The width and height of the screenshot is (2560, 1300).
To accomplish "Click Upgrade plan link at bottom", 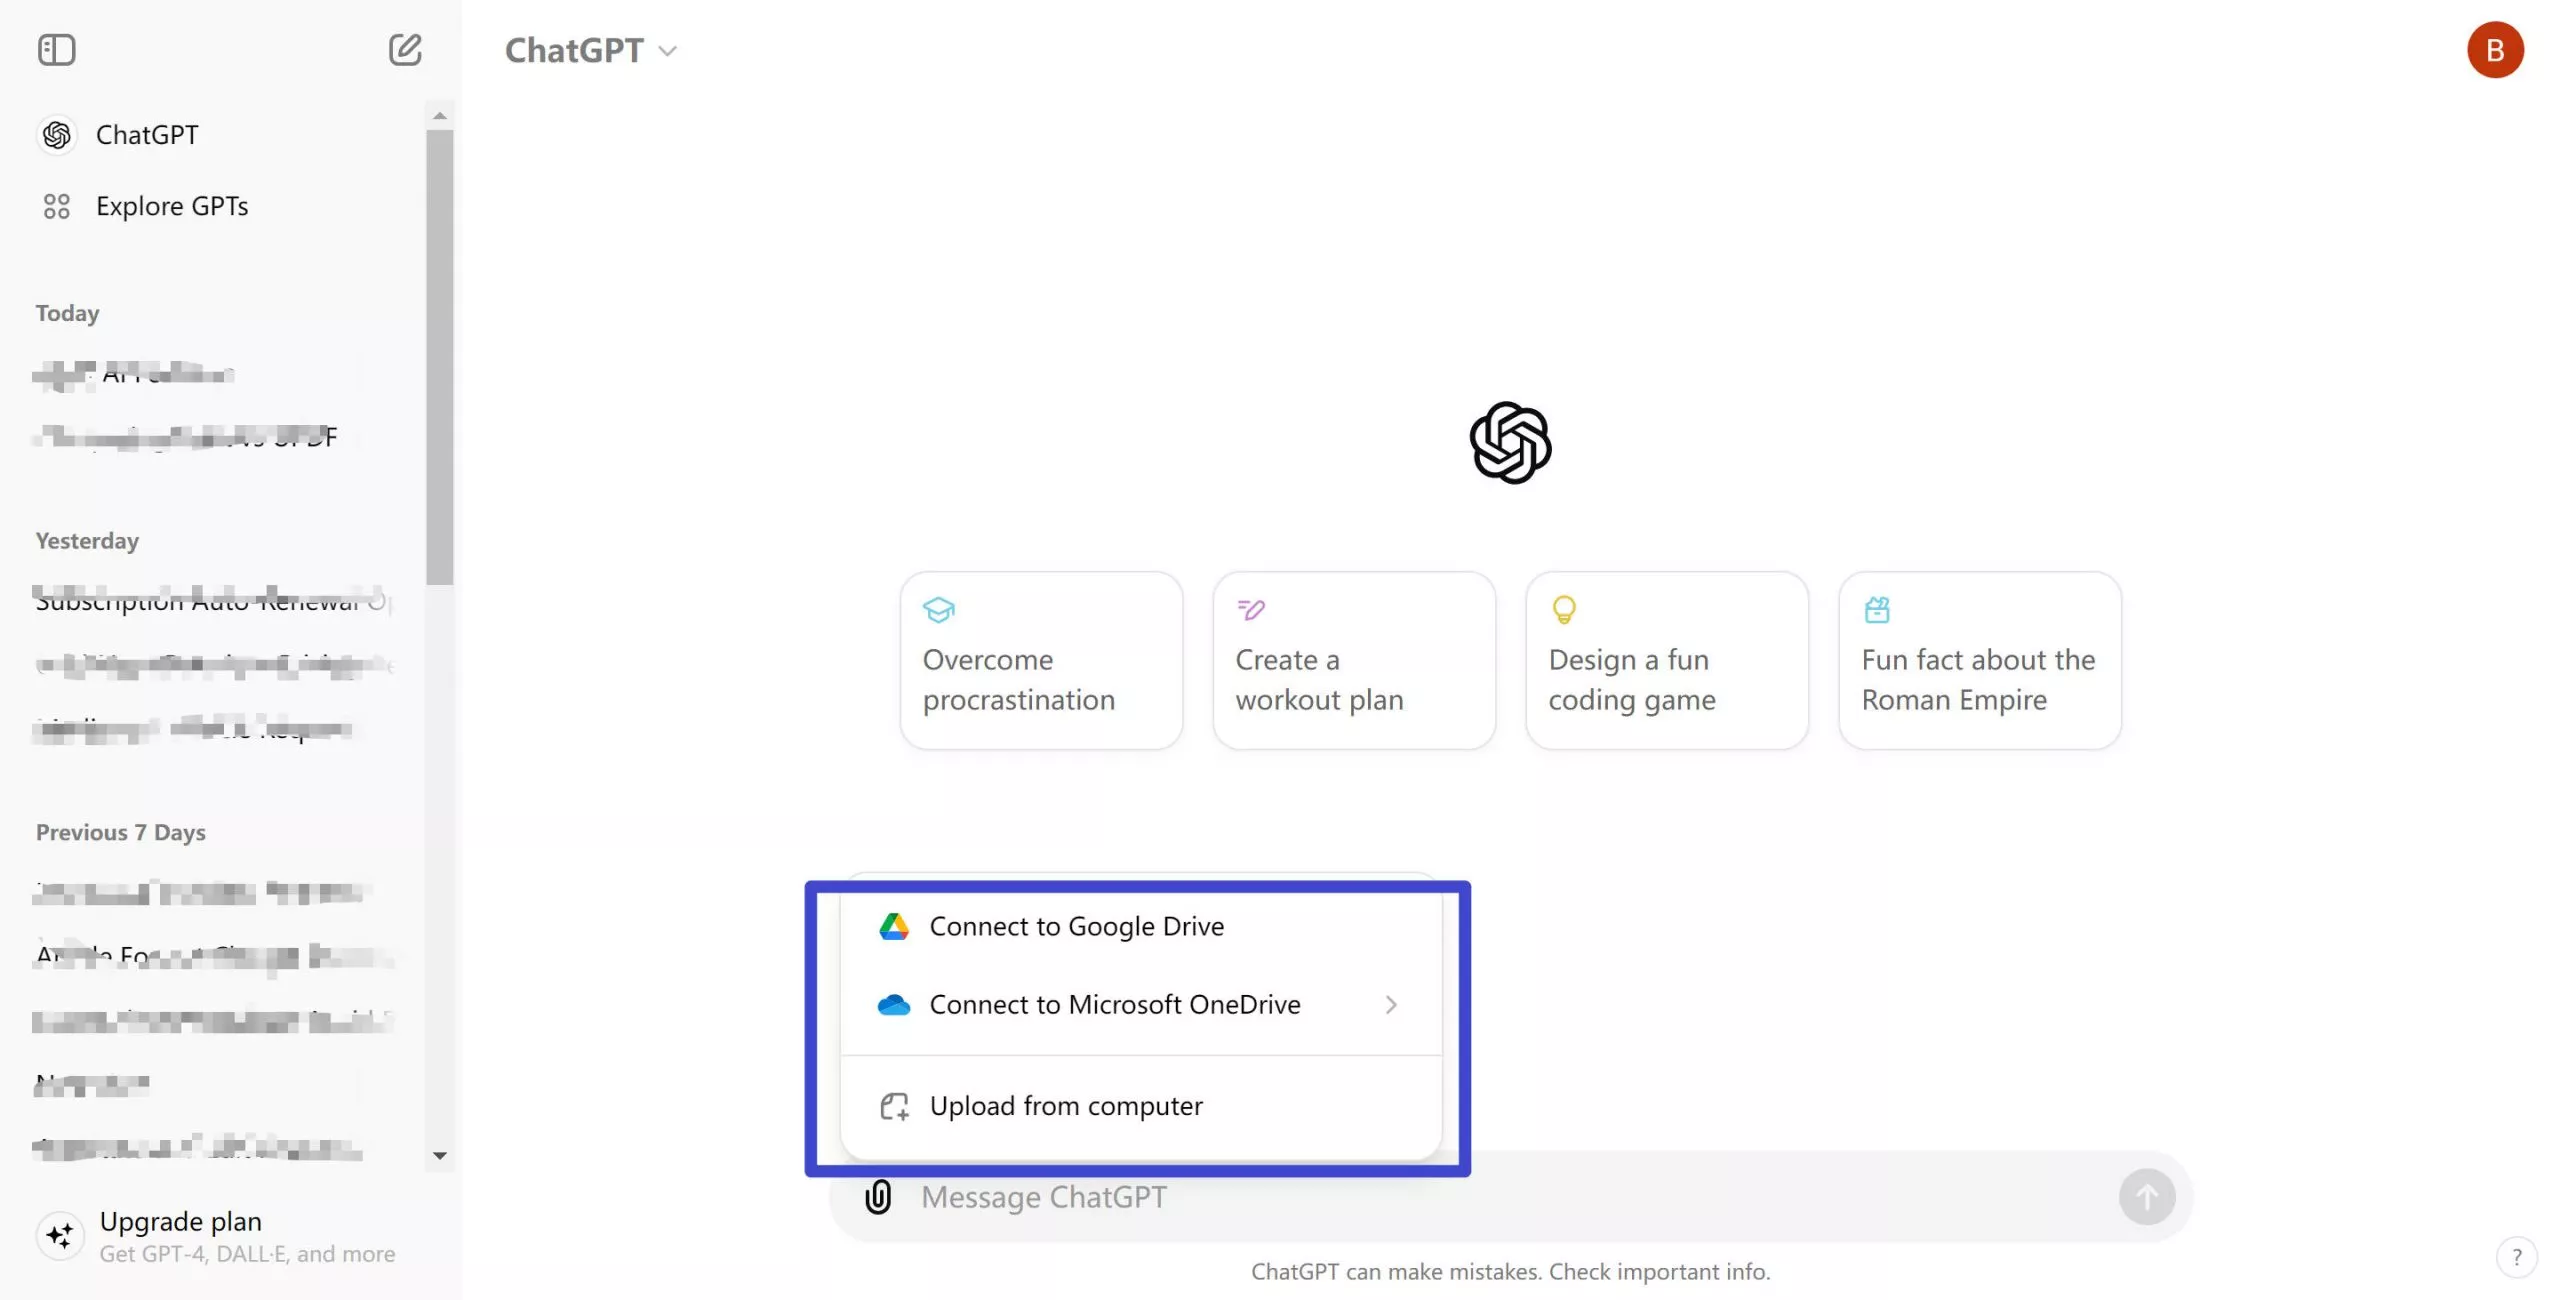I will [x=179, y=1220].
